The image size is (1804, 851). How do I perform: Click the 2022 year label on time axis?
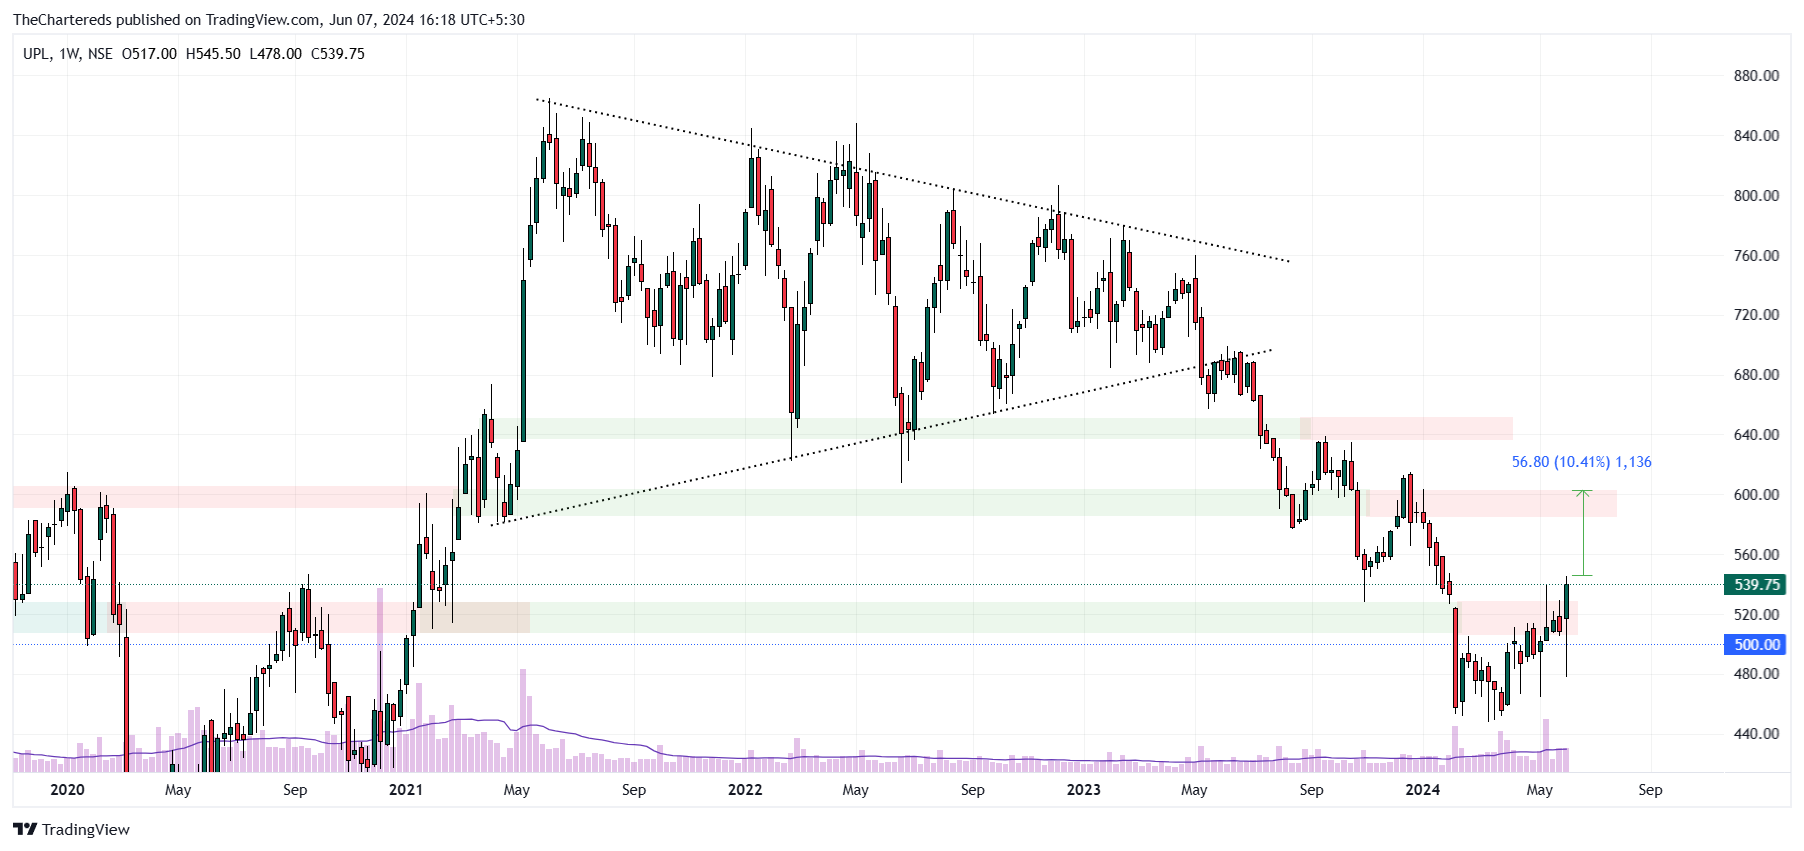pyautogui.click(x=745, y=790)
